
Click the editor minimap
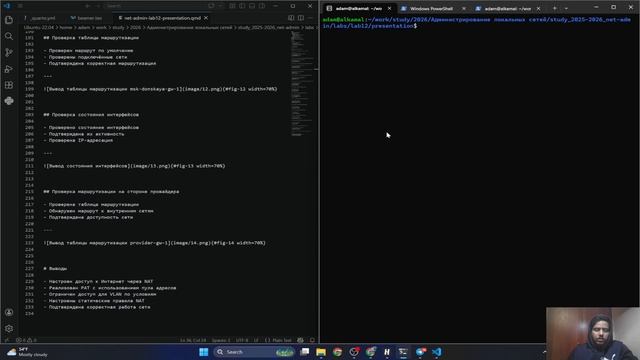[x=302, y=84]
